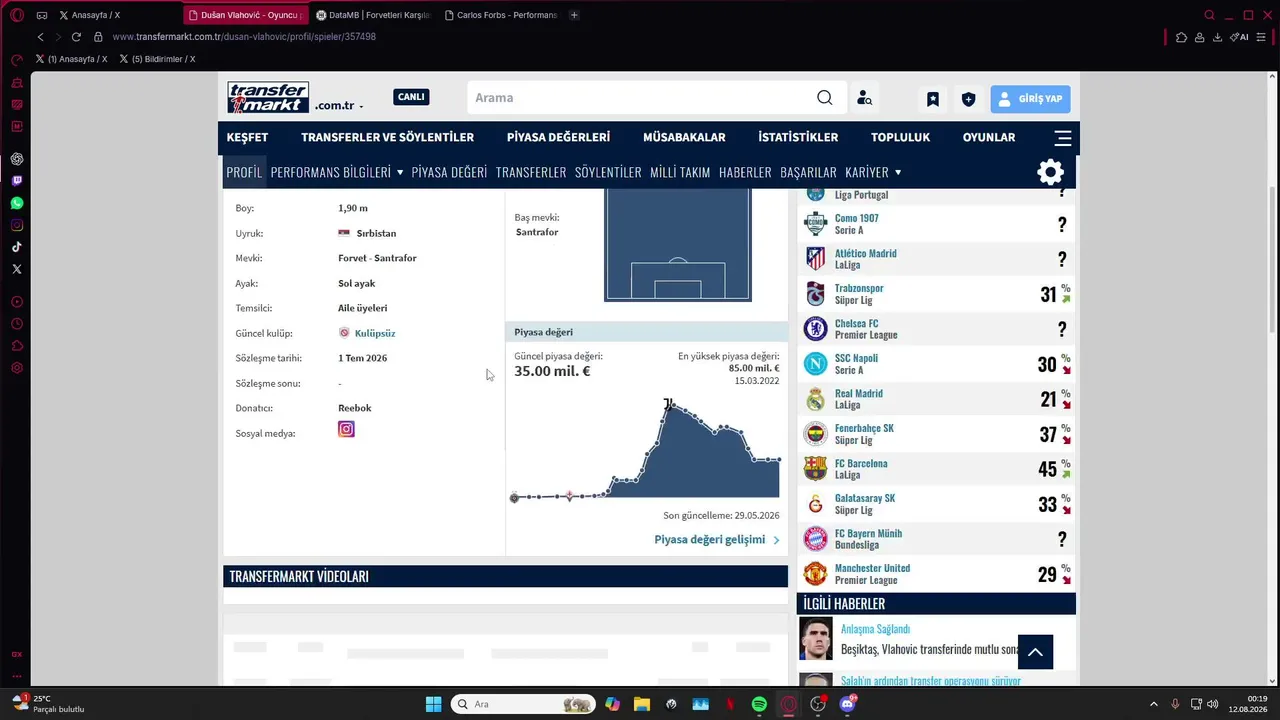The image size is (1280, 720).
Task: Switch to the Anasayfa / X browser tab
Action: click(91, 15)
